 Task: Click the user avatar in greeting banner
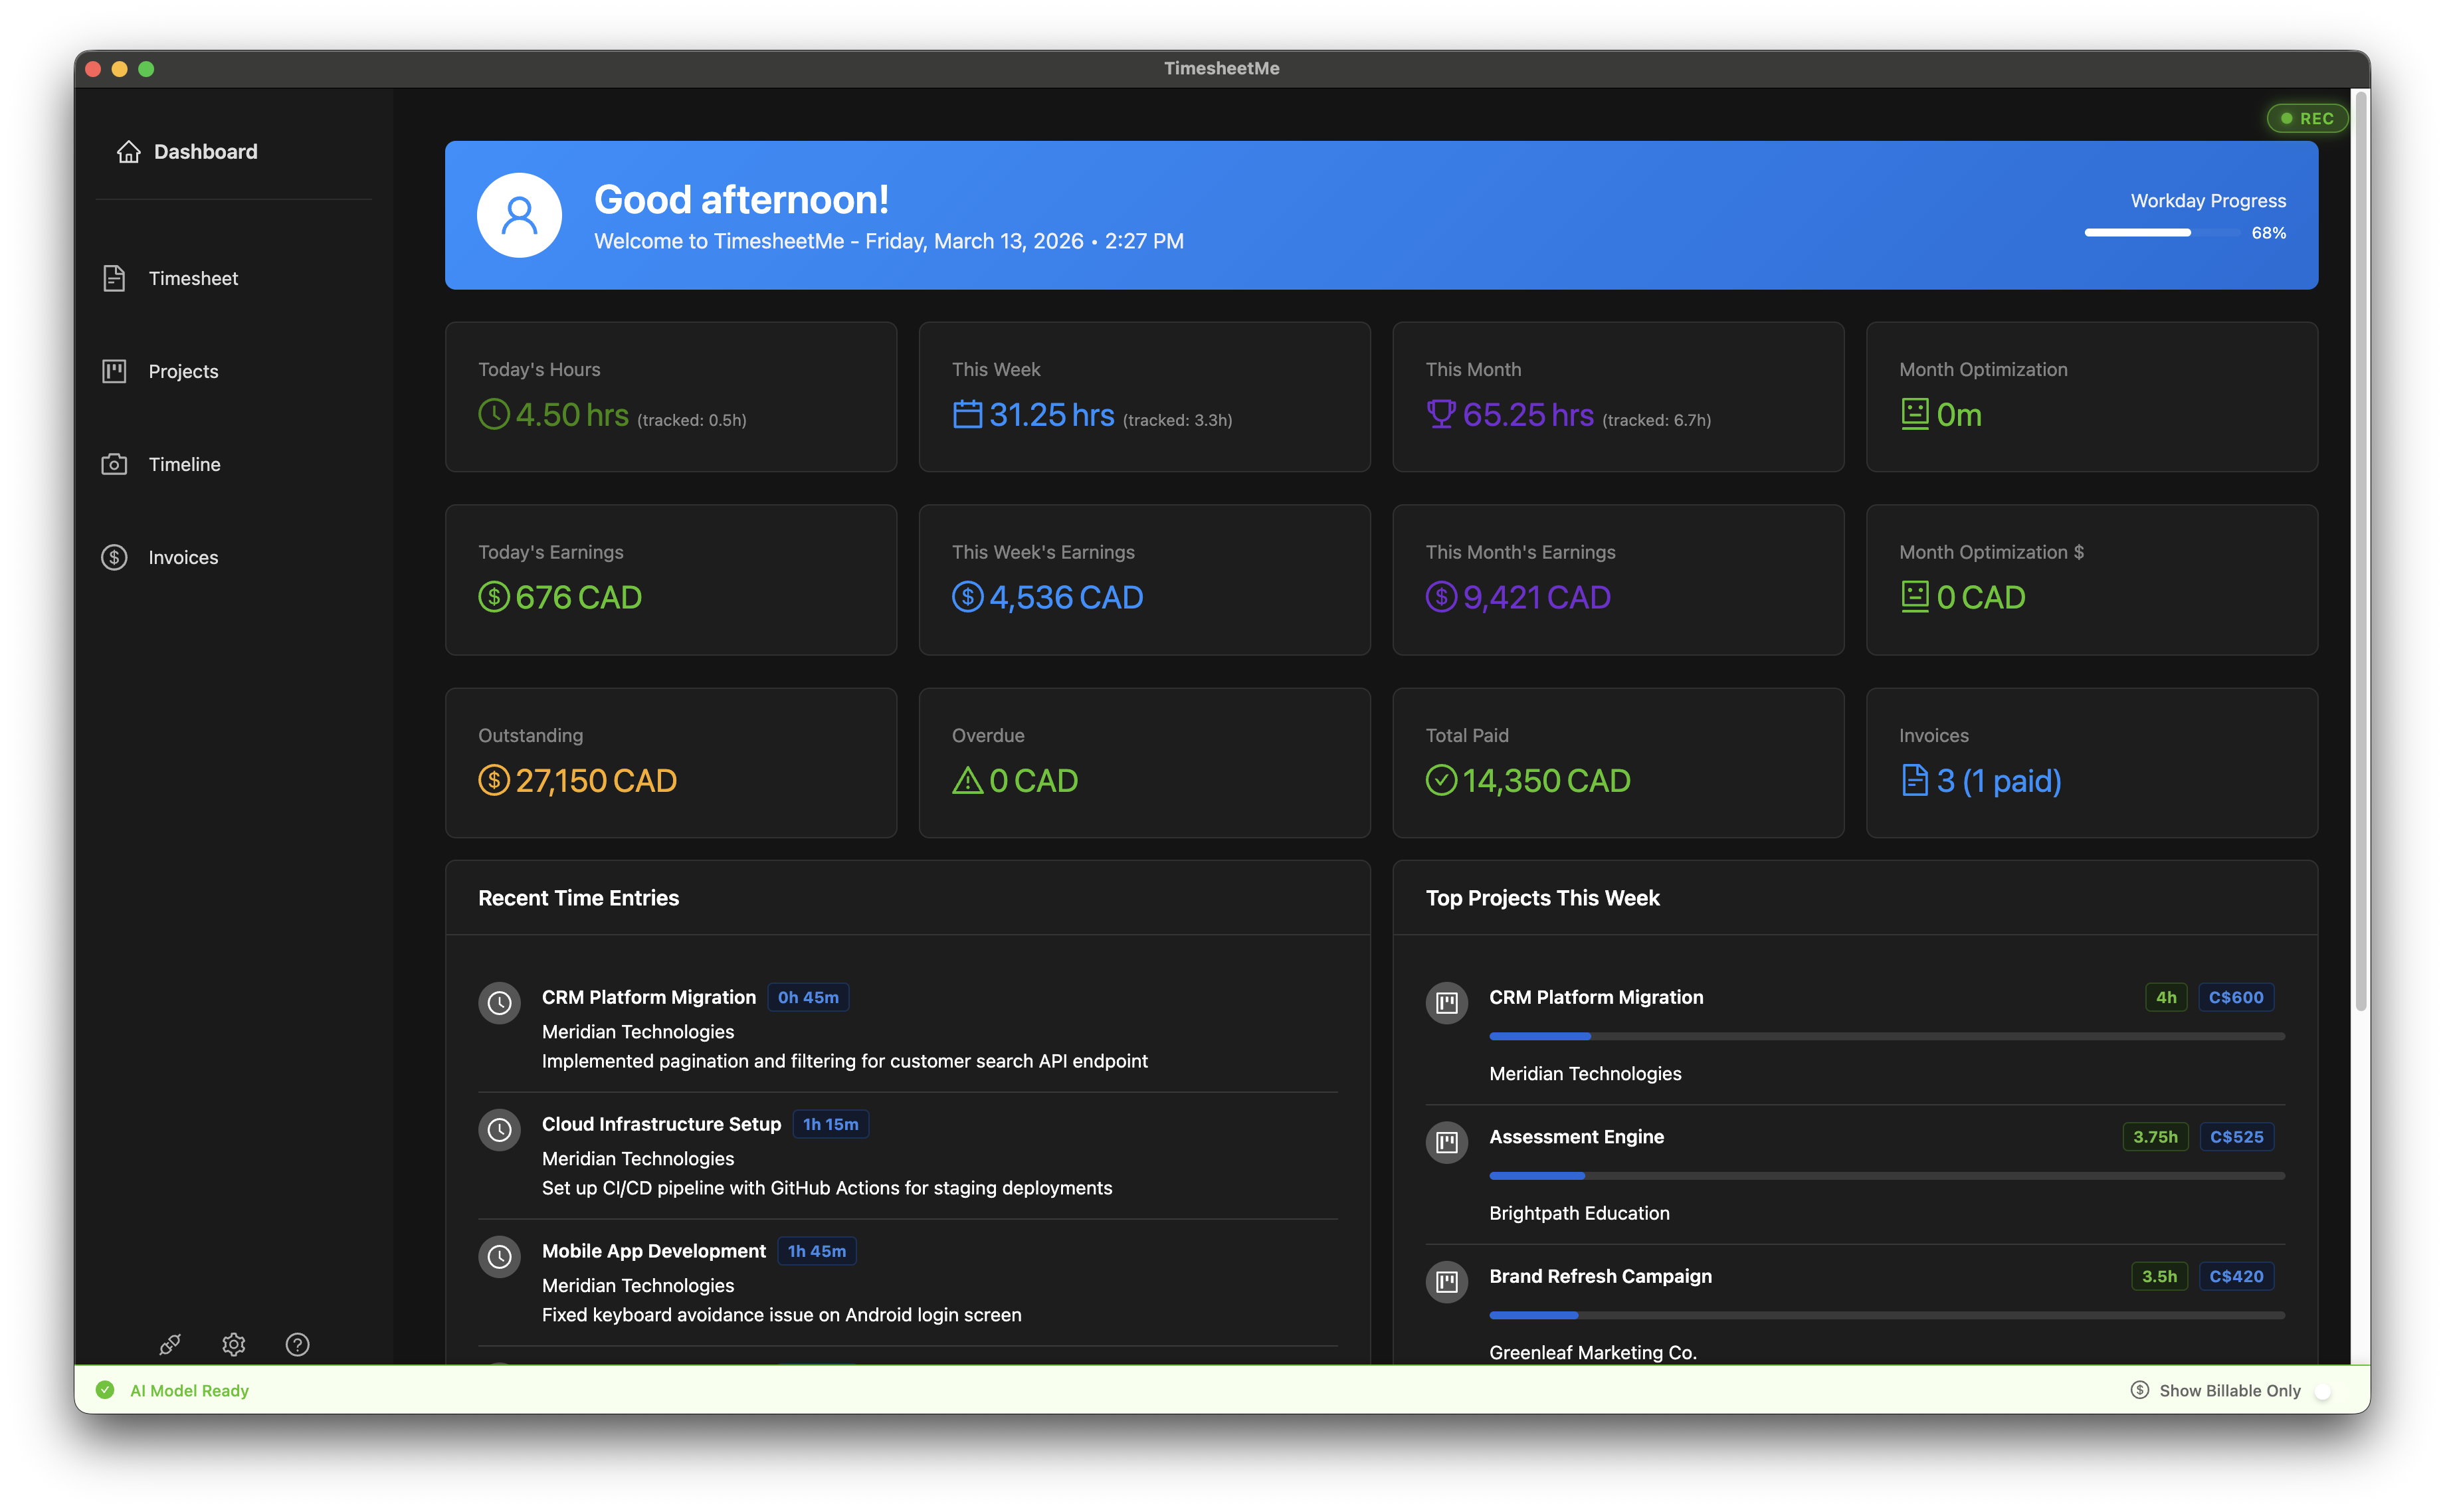(519, 215)
